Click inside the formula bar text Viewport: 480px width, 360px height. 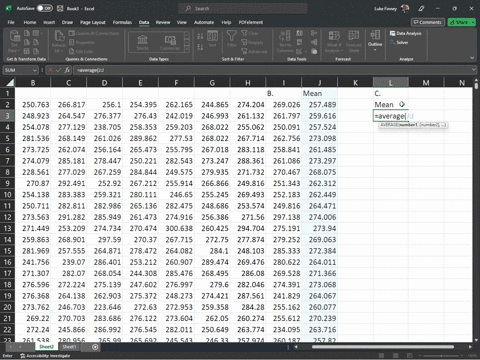click(90, 70)
